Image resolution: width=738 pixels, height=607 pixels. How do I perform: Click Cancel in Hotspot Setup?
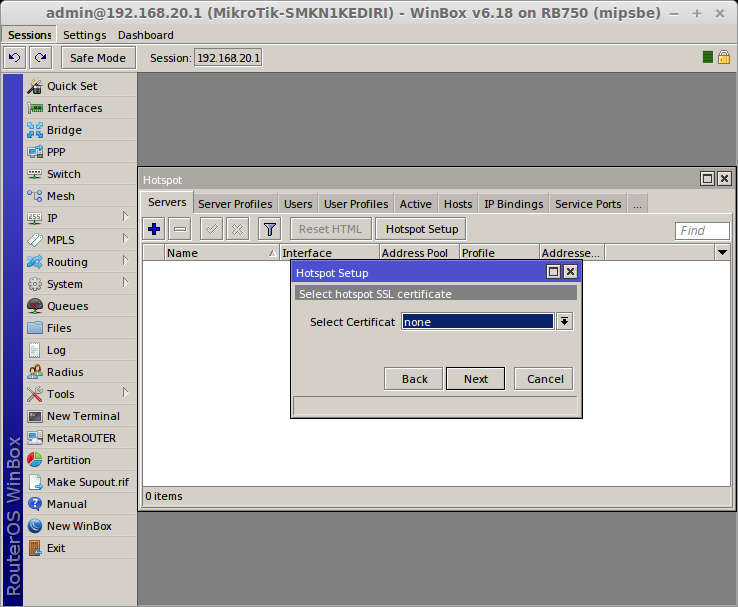click(x=544, y=379)
